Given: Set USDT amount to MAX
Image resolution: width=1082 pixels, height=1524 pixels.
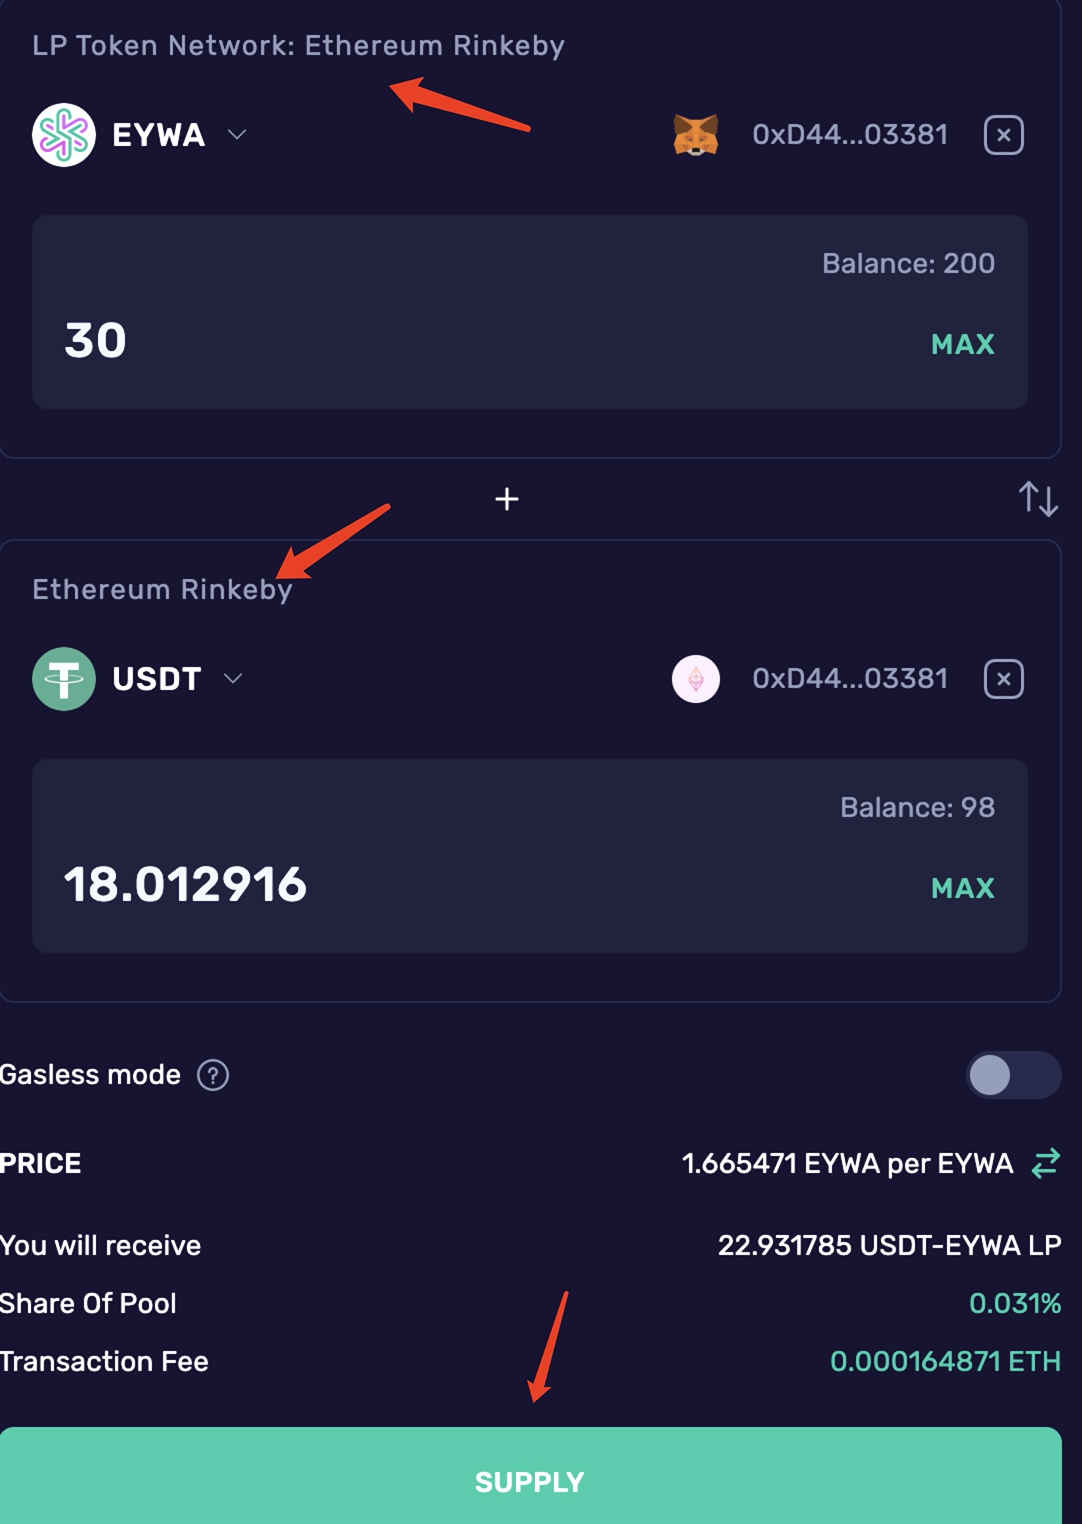Looking at the screenshot, I should pyautogui.click(x=962, y=888).
